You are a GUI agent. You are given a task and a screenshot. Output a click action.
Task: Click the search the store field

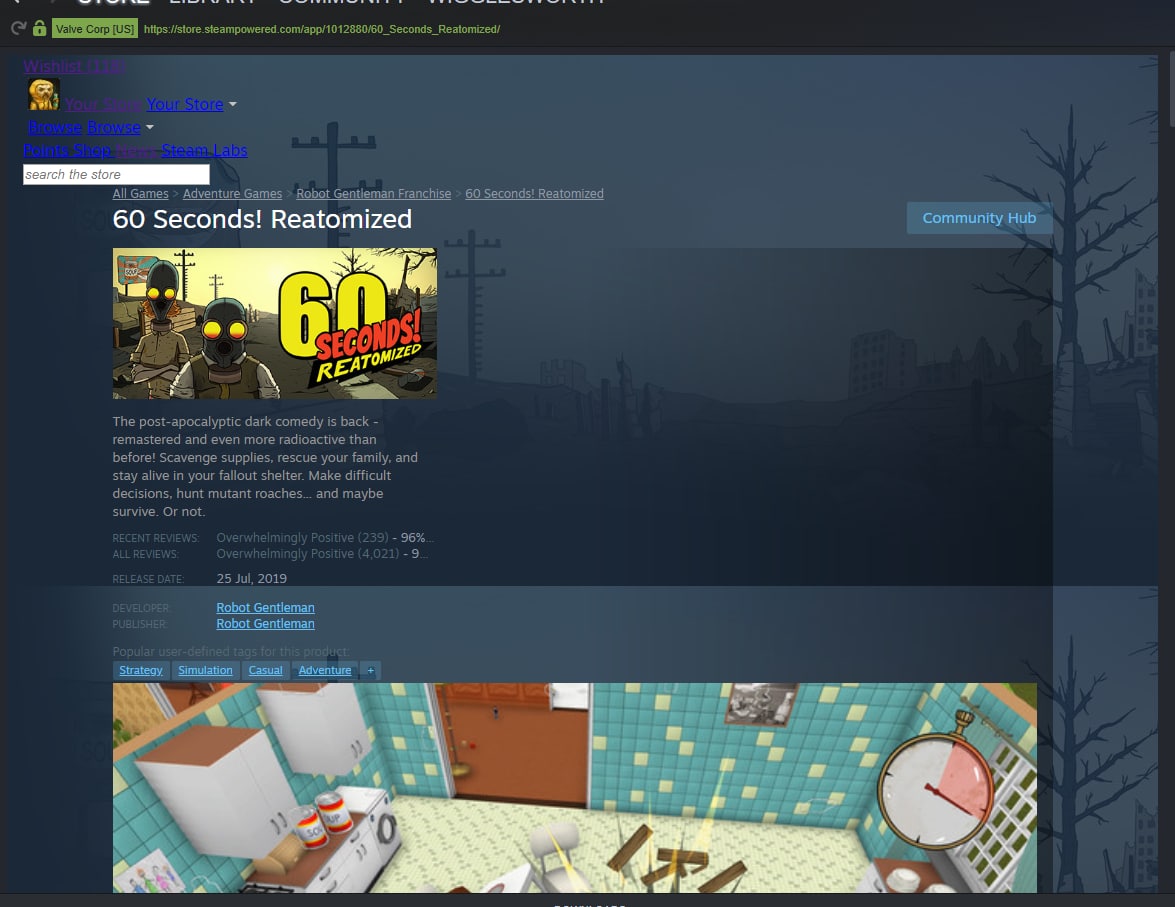coord(116,175)
